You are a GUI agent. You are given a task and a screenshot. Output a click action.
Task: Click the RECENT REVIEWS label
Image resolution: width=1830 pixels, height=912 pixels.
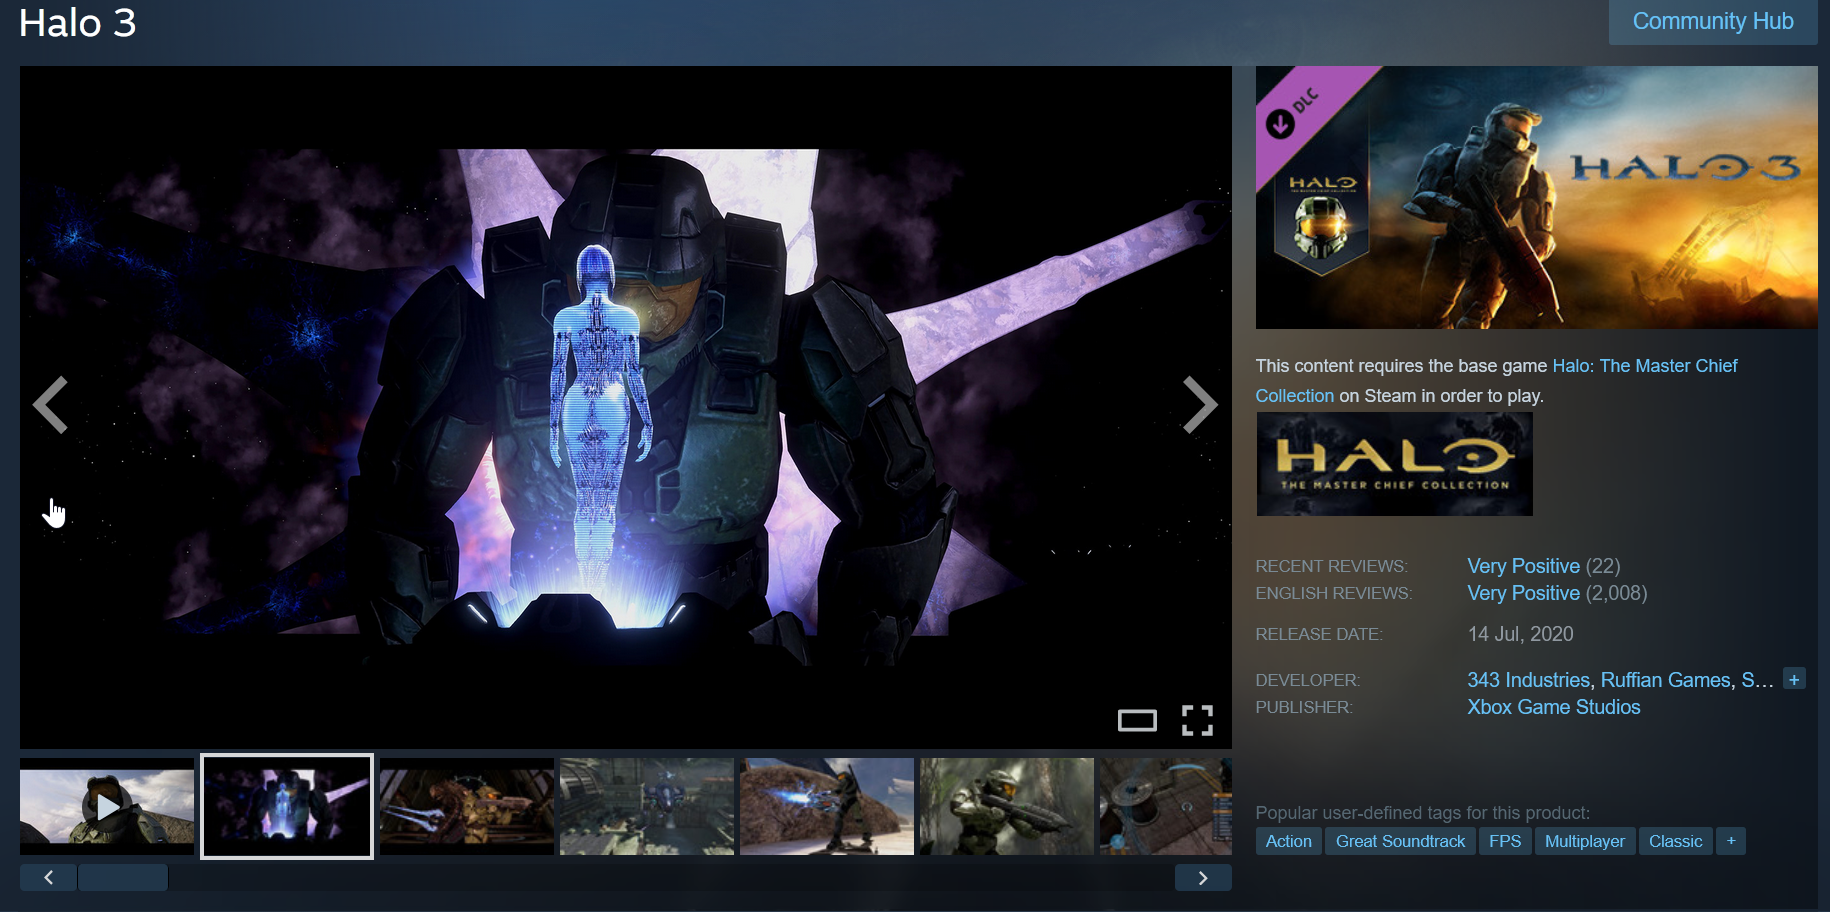coord(1331,566)
